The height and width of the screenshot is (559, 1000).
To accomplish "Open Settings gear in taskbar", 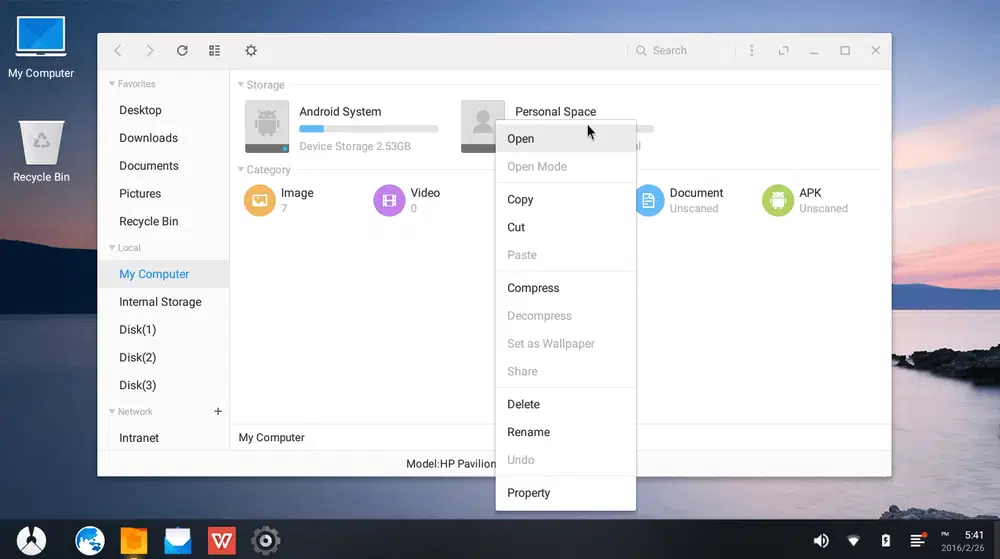I will click(x=265, y=541).
